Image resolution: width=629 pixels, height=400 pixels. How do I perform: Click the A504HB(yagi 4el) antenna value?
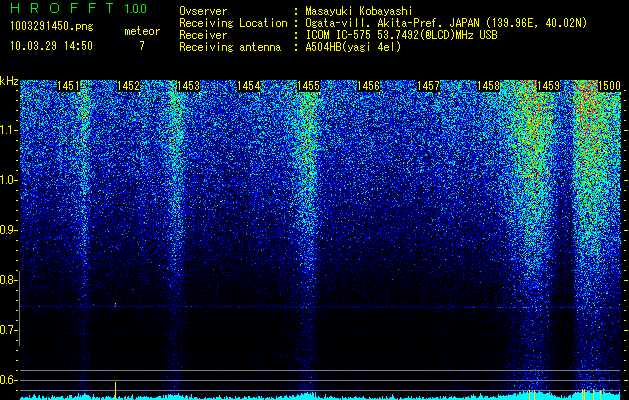tap(353, 47)
